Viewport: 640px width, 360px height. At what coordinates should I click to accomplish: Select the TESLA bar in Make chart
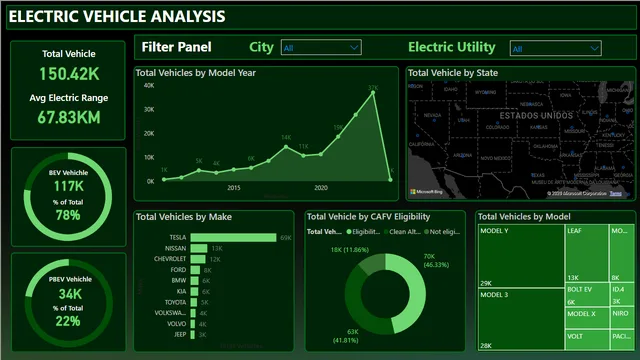[233, 238]
